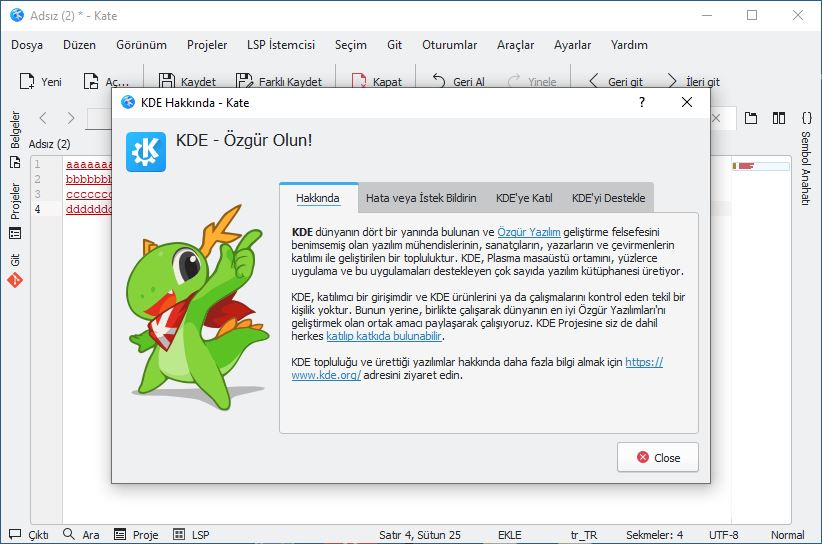Open the LSP İstemcisi menu
Screen dimensions: 822x544
pyautogui.click(x=280, y=45)
